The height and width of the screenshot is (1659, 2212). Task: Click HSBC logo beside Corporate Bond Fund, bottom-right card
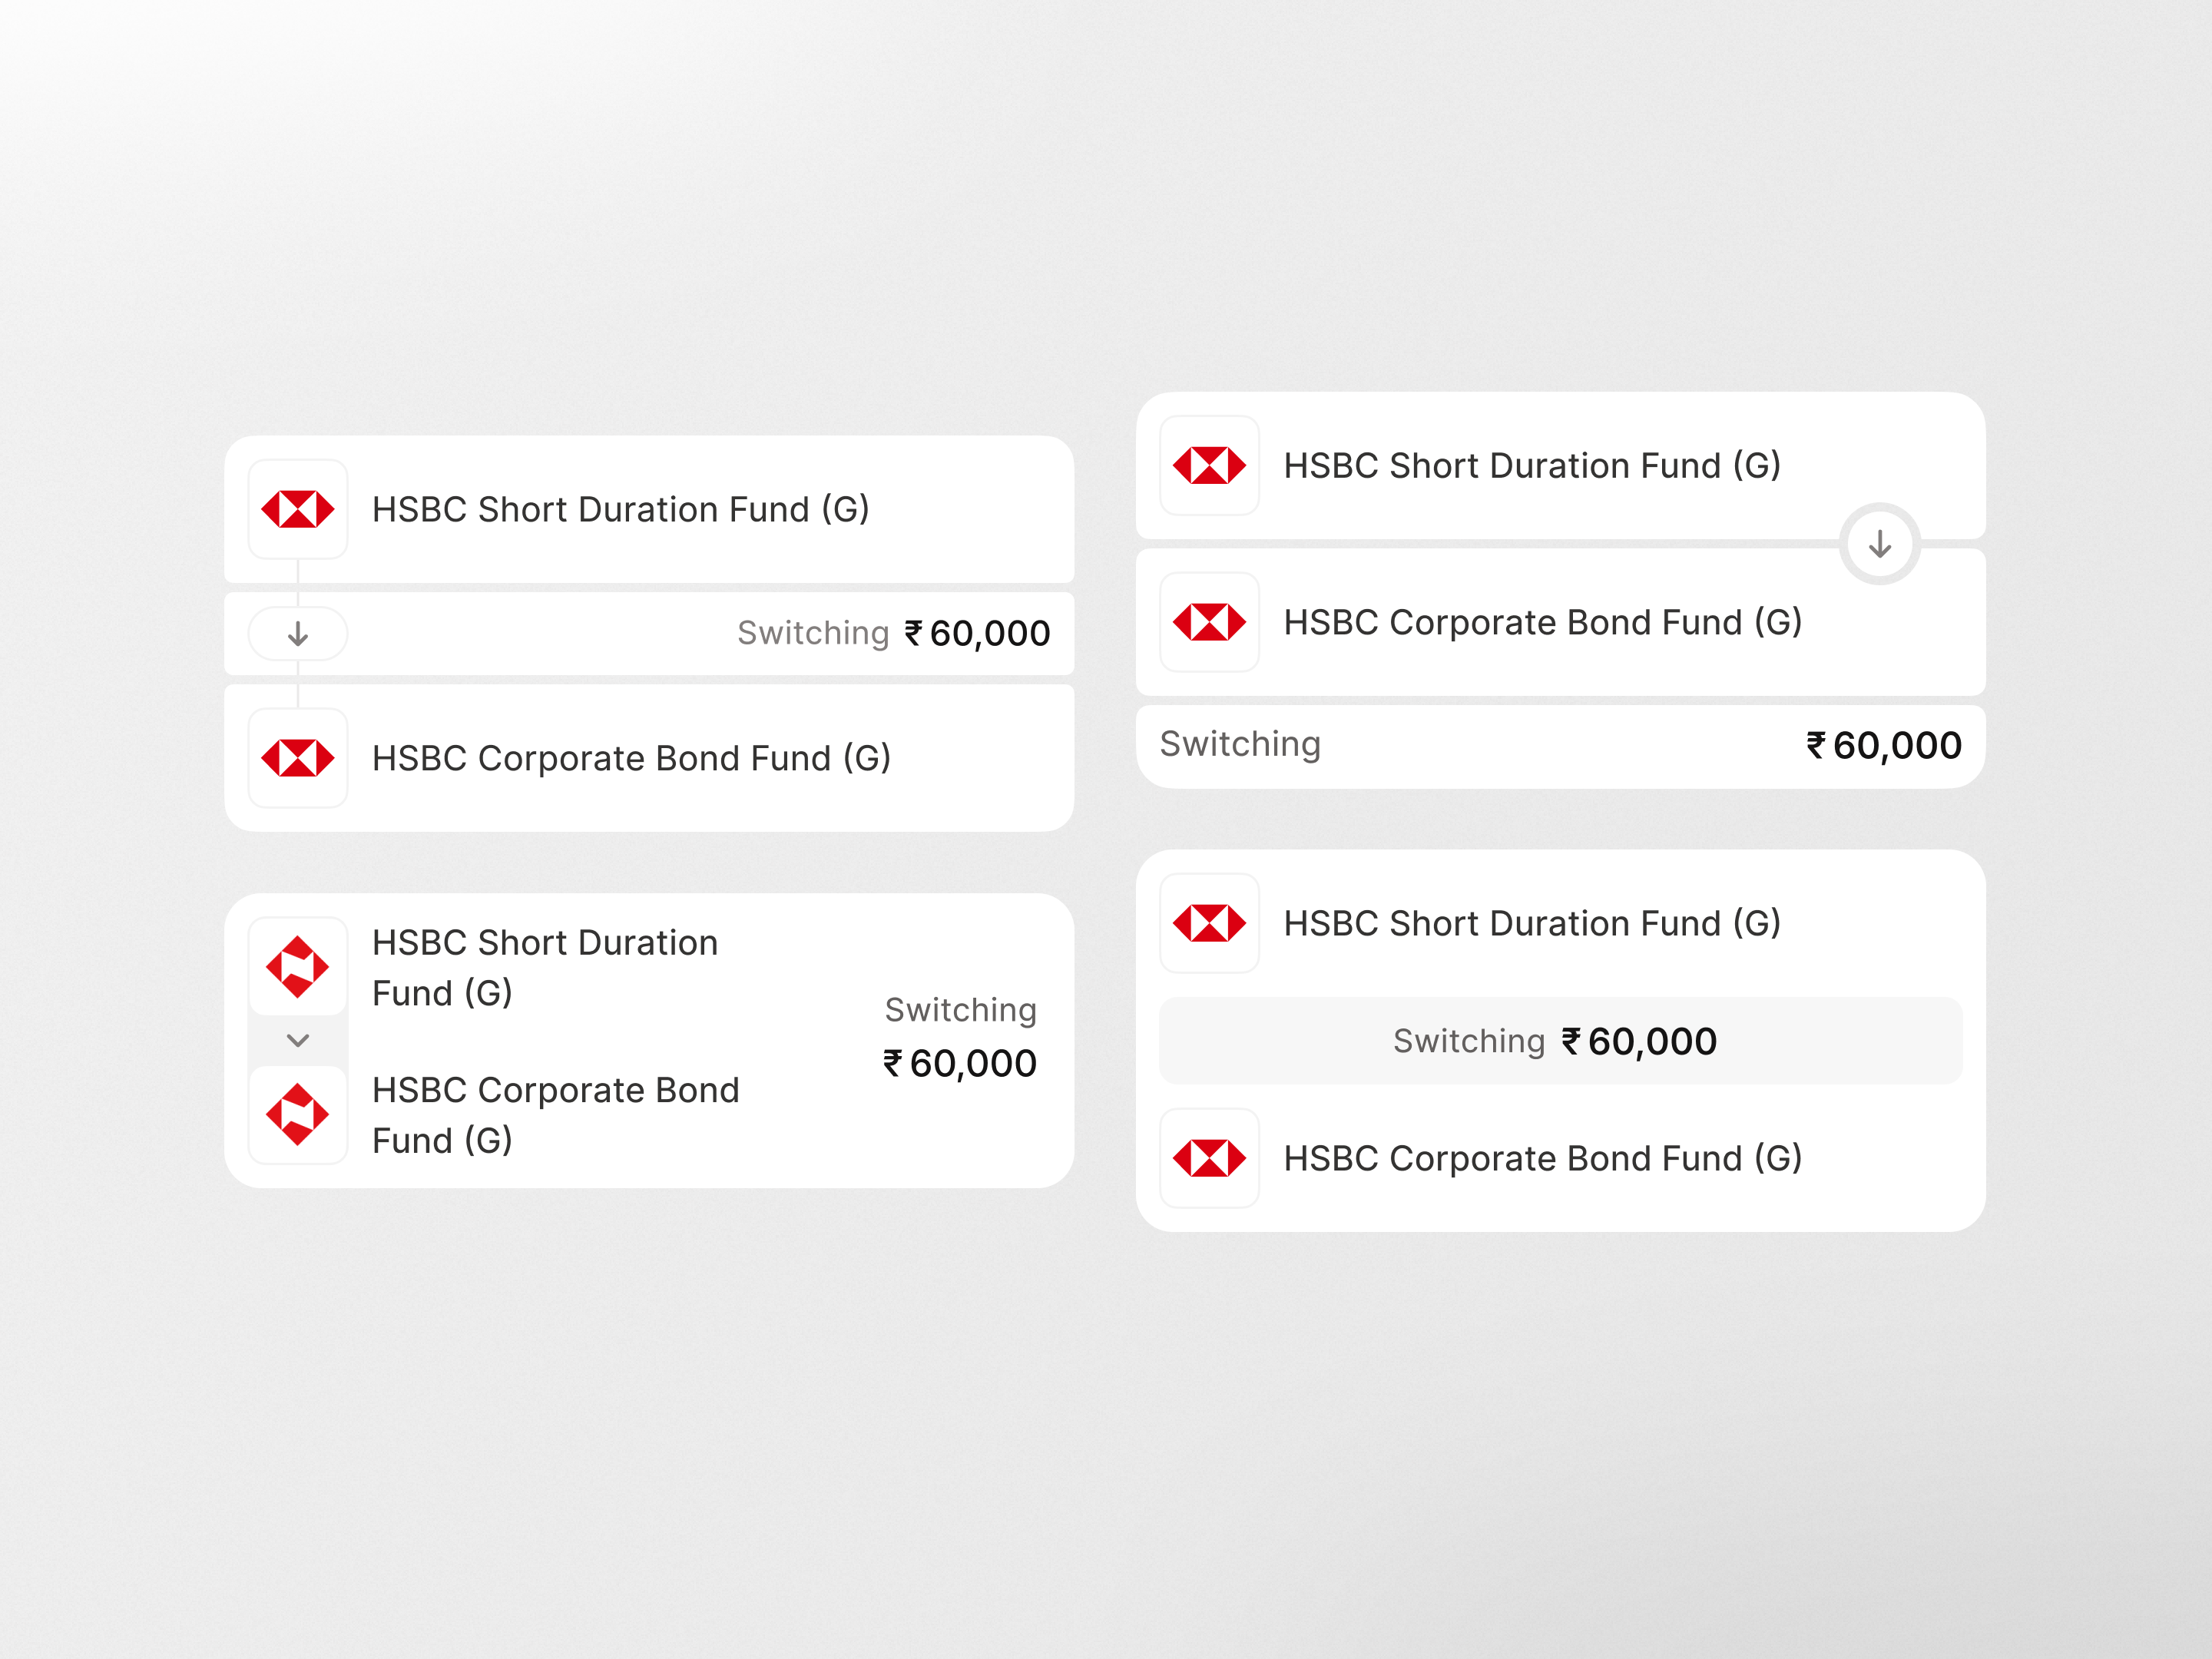point(1209,1158)
